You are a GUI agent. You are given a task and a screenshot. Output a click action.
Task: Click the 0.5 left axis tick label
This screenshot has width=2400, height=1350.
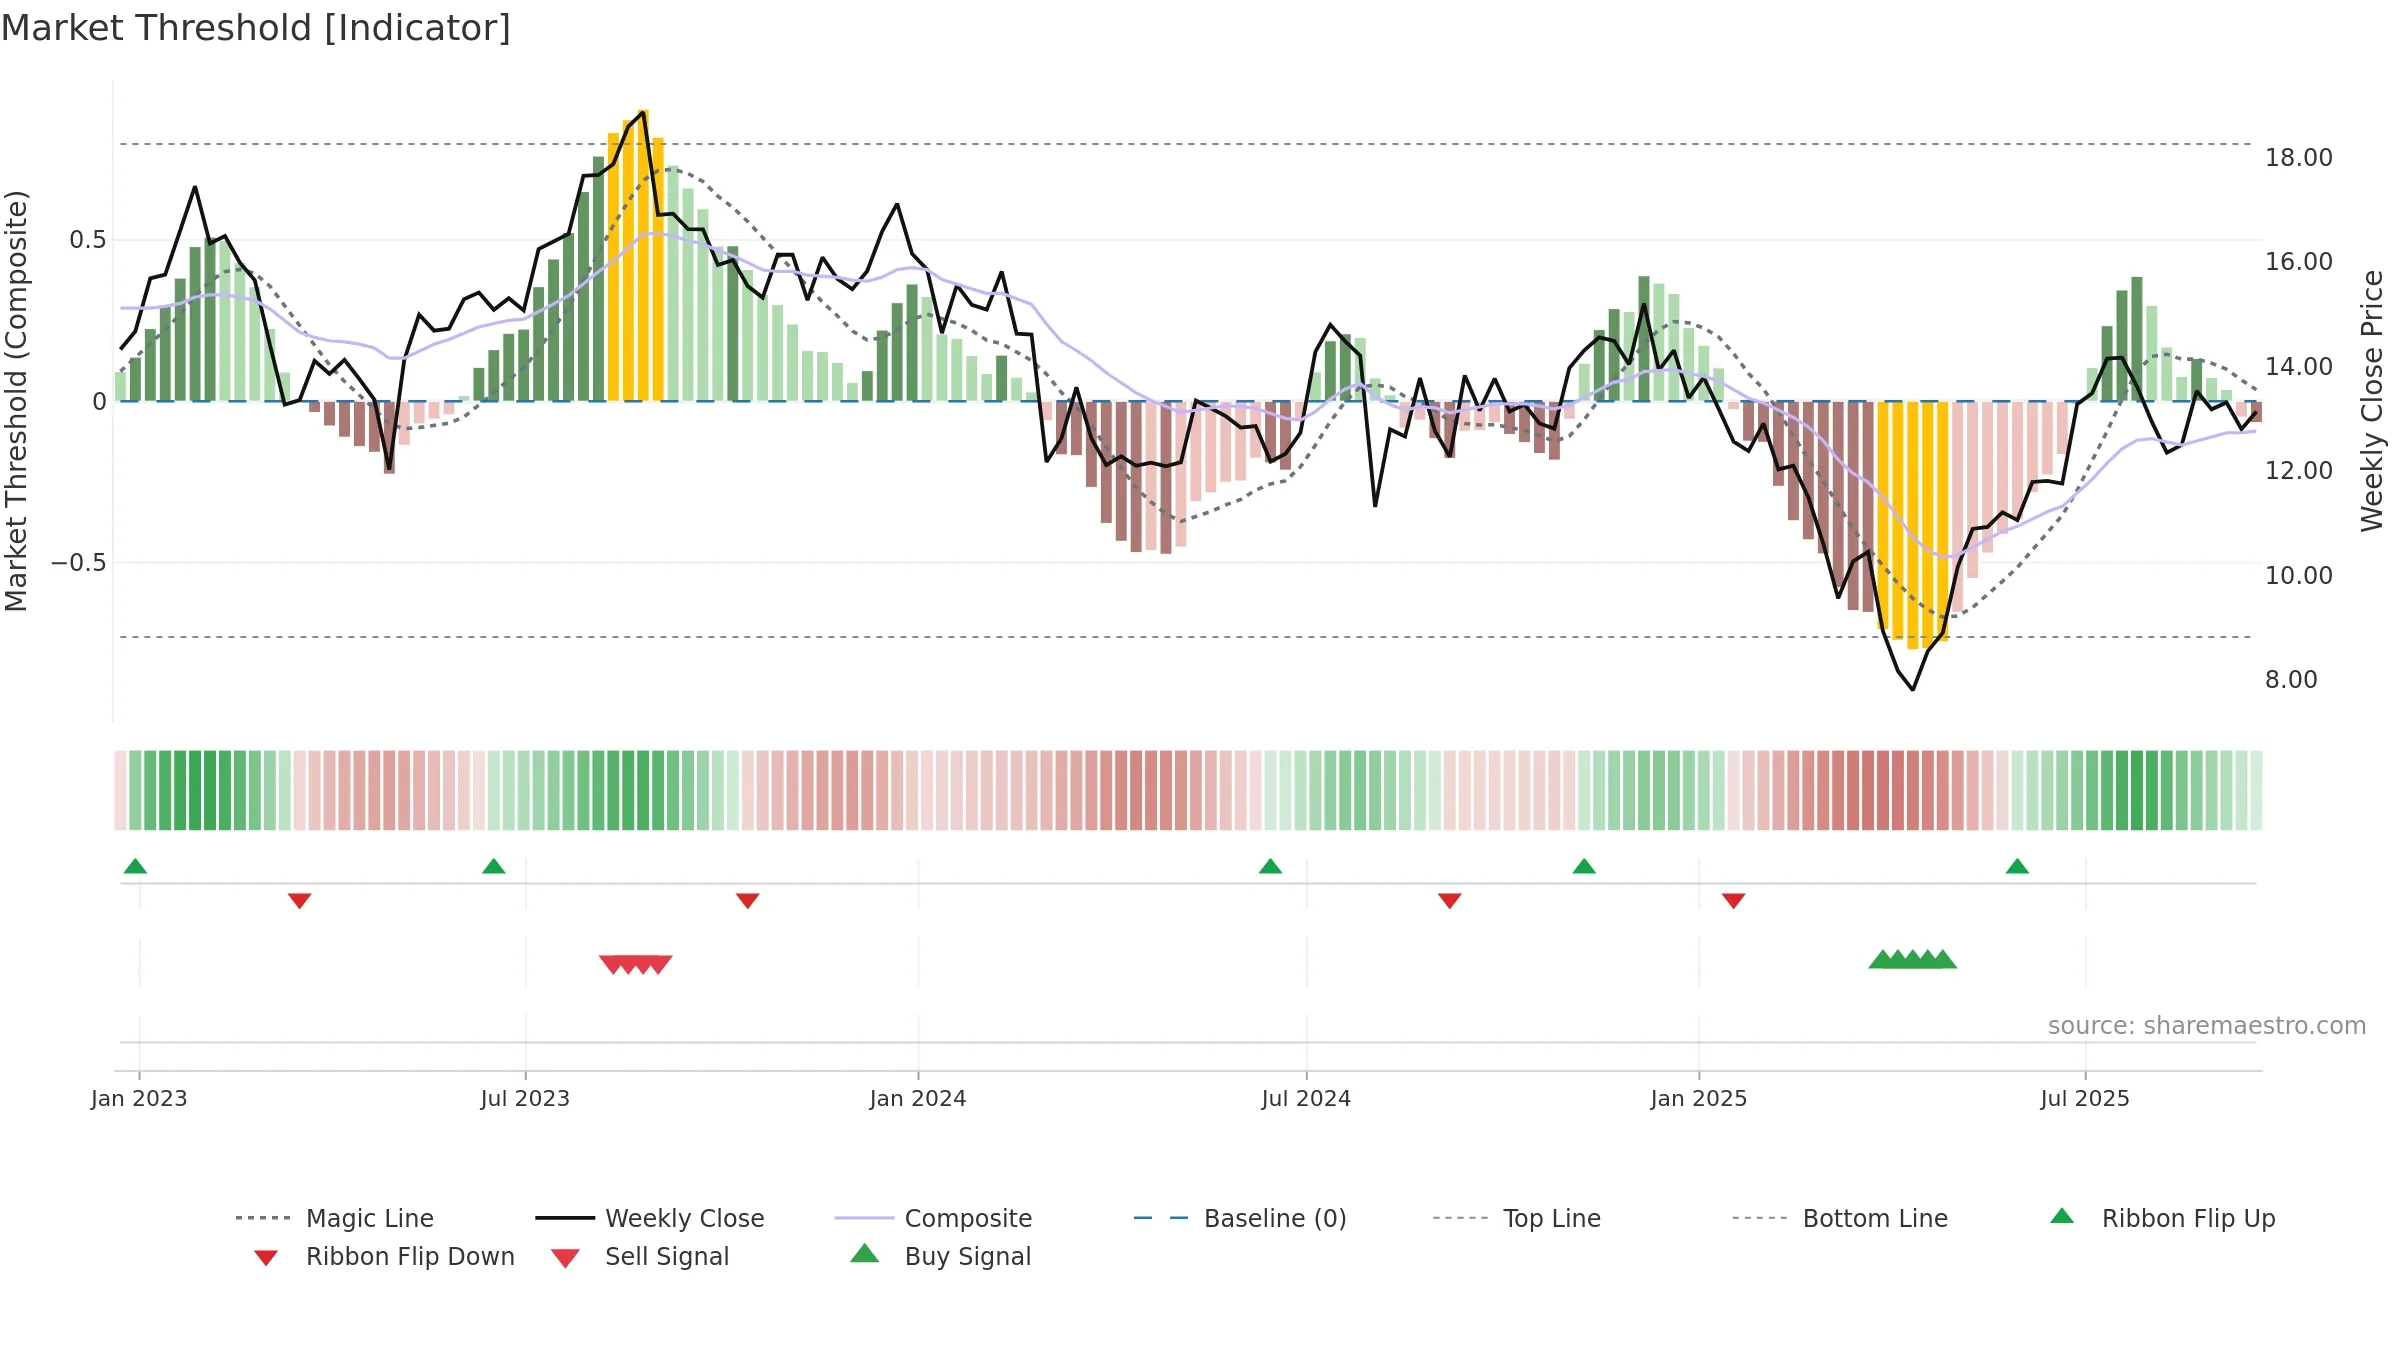(88, 240)
